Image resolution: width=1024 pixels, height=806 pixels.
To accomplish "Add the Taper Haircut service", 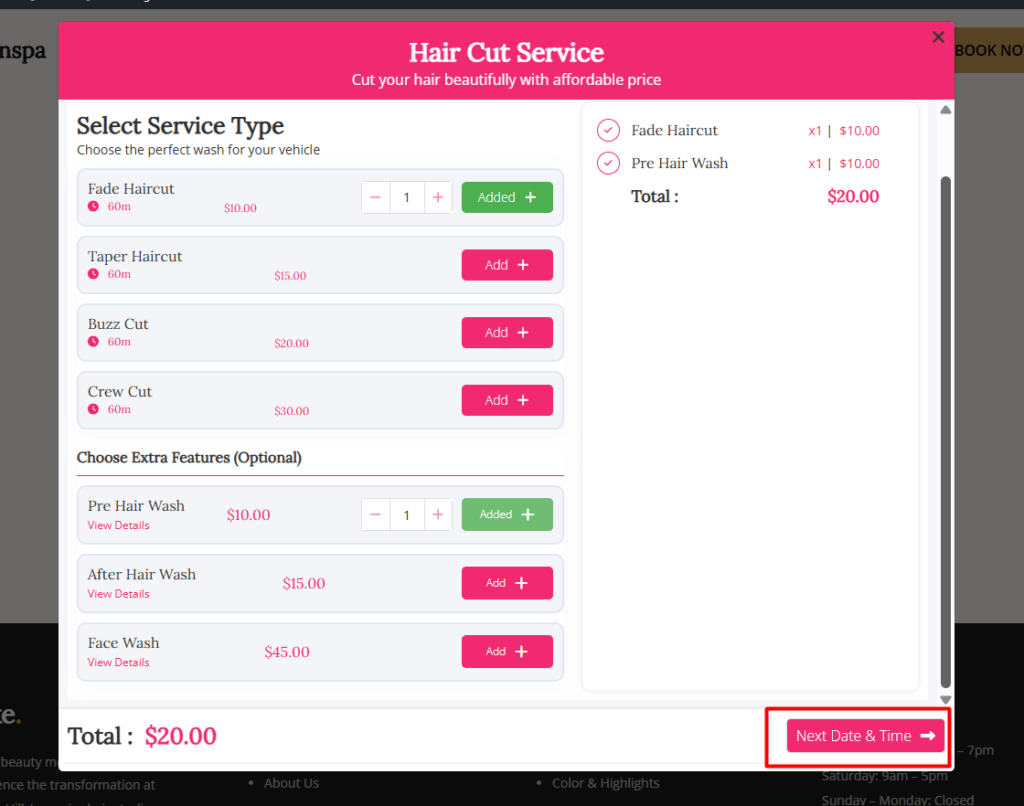I will 507,265.
